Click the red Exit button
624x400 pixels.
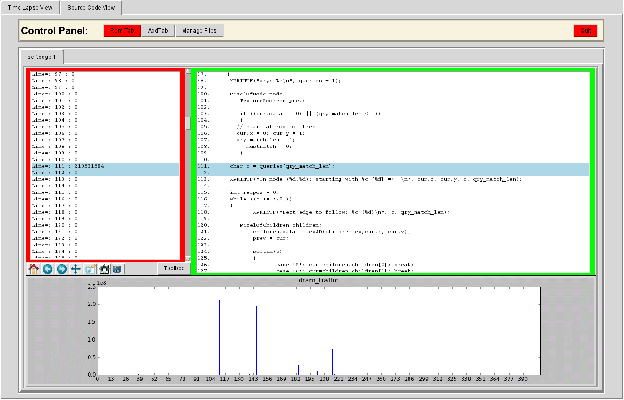coord(585,31)
